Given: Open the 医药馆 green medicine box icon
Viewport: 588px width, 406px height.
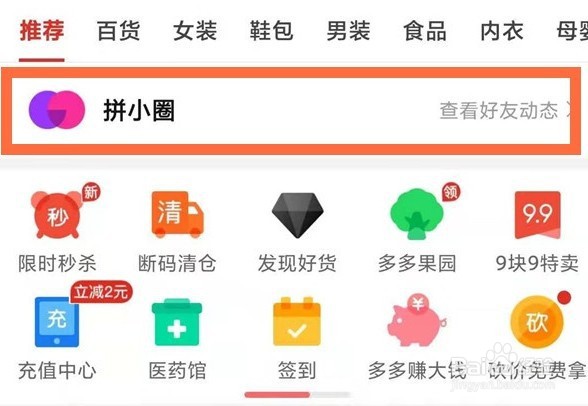Looking at the screenshot, I should [x=177, y=322].
